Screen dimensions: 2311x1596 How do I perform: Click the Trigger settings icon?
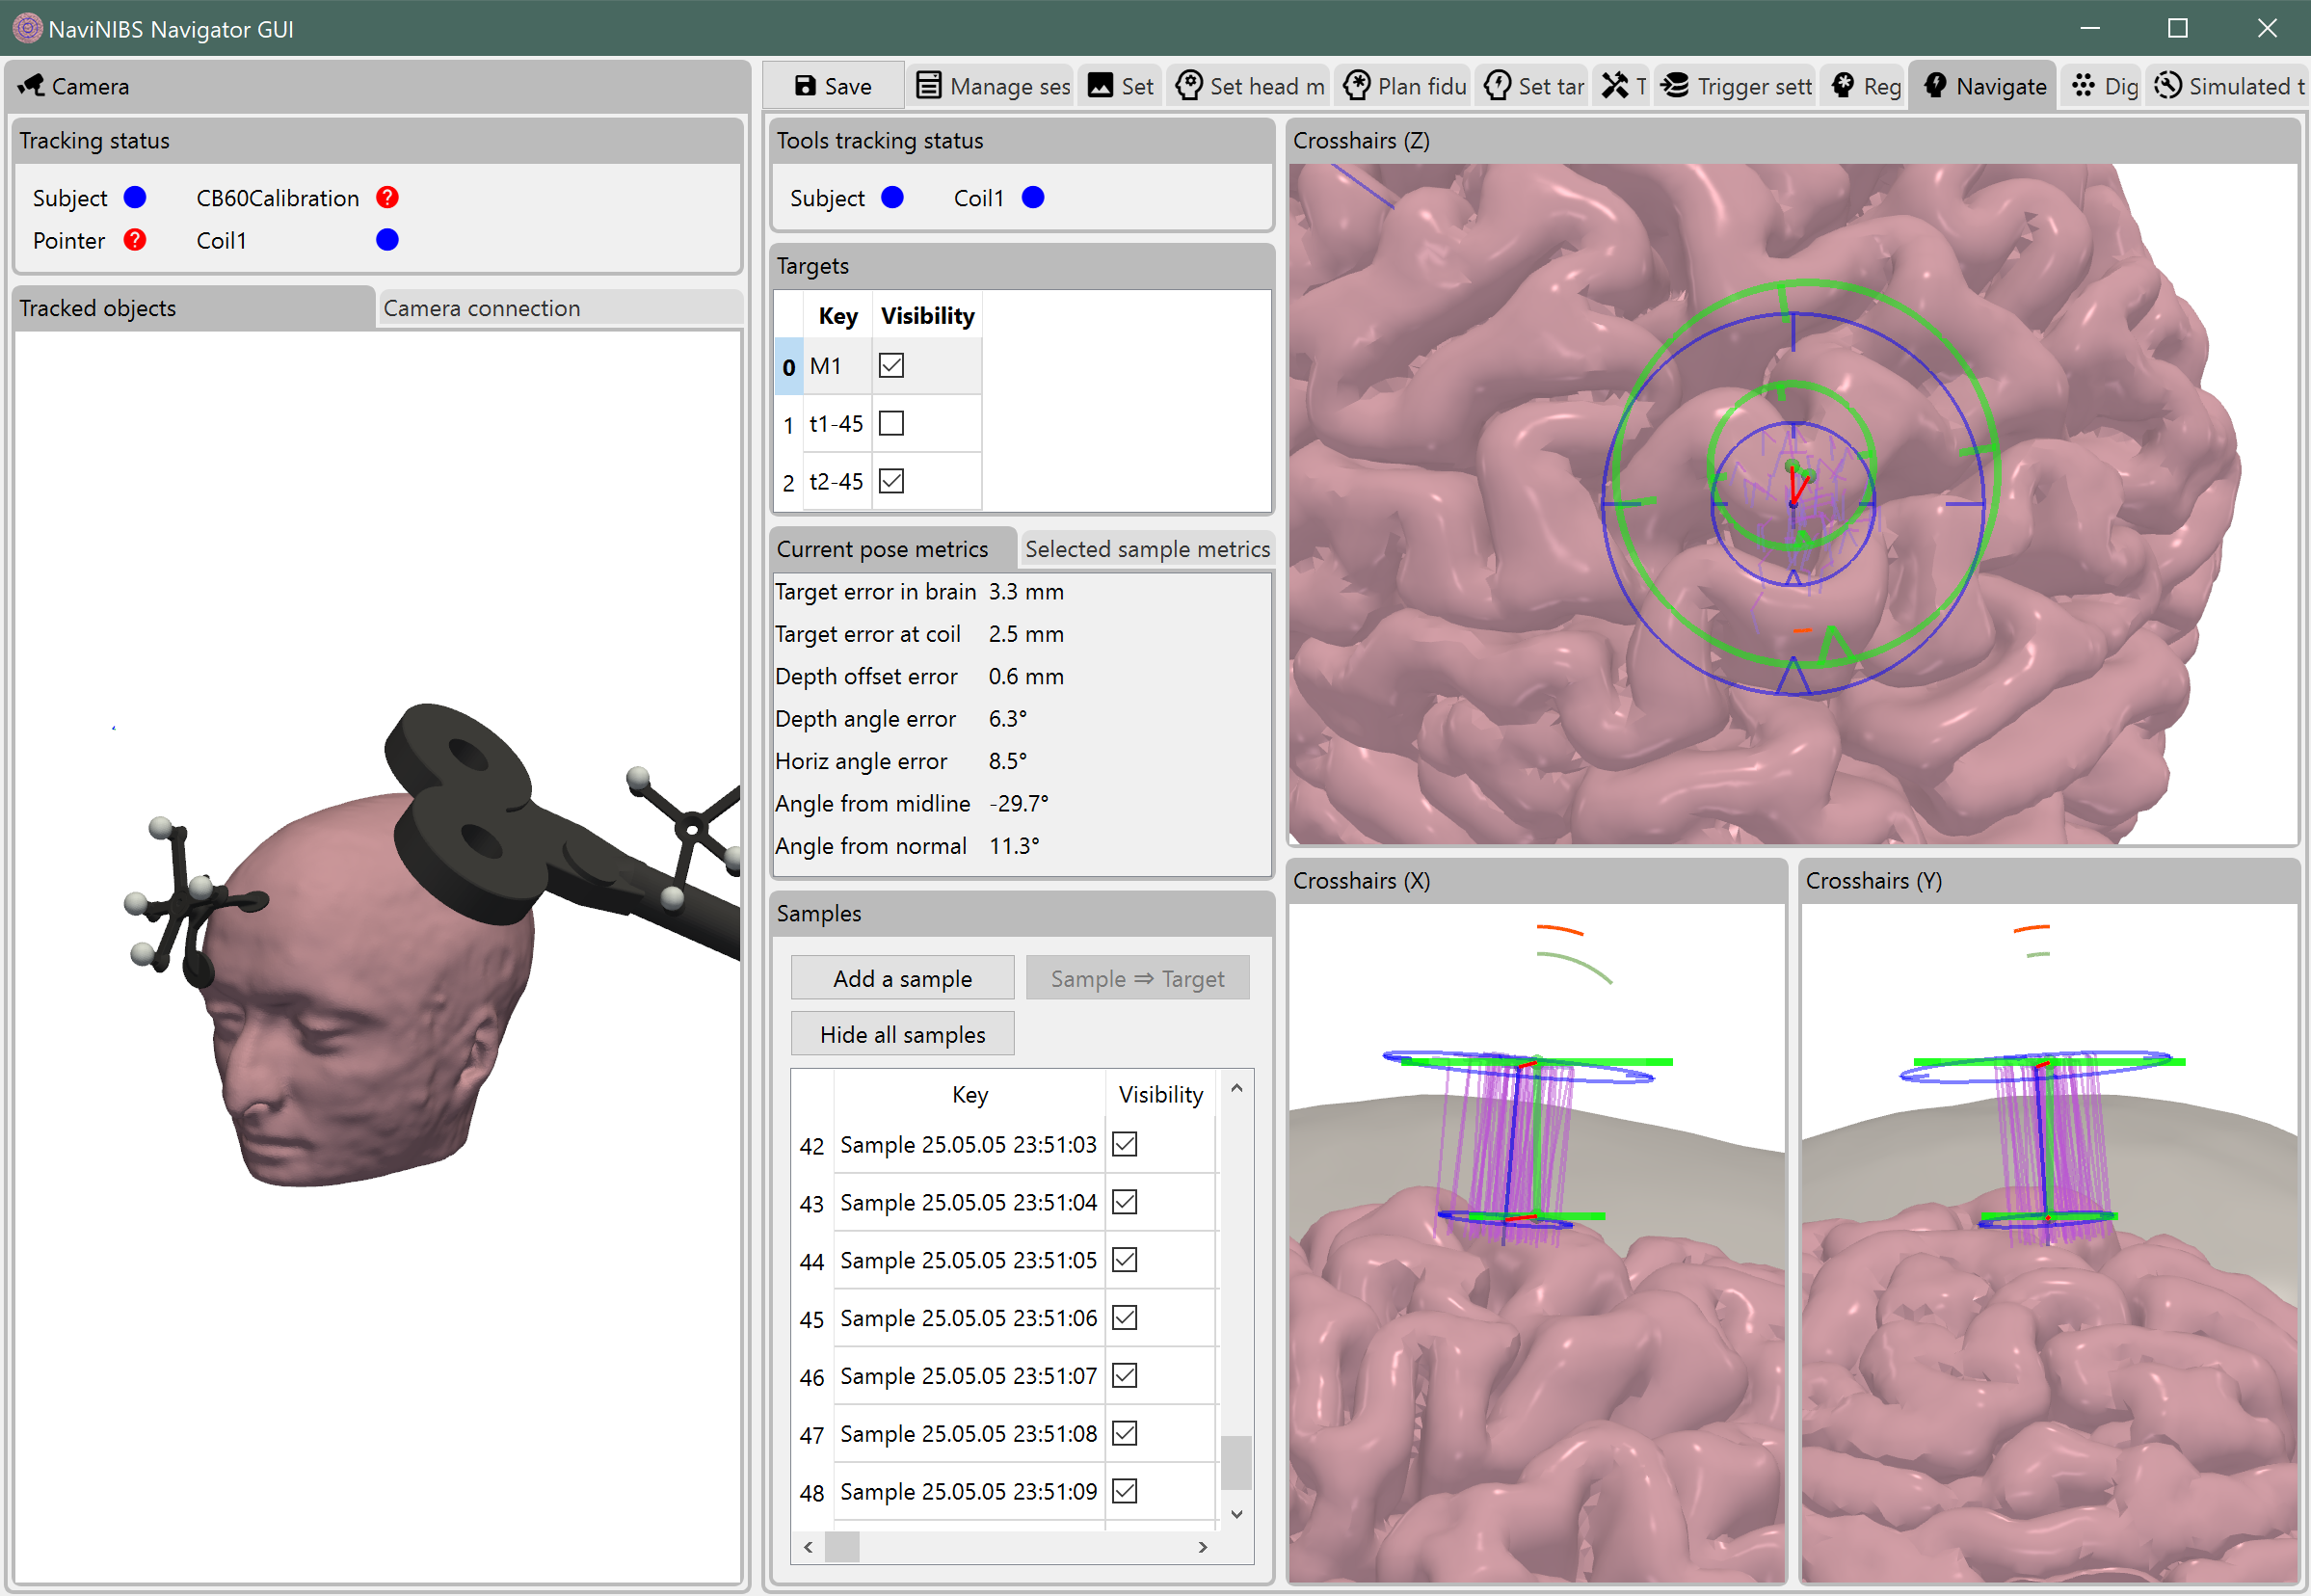(1675, 86)
